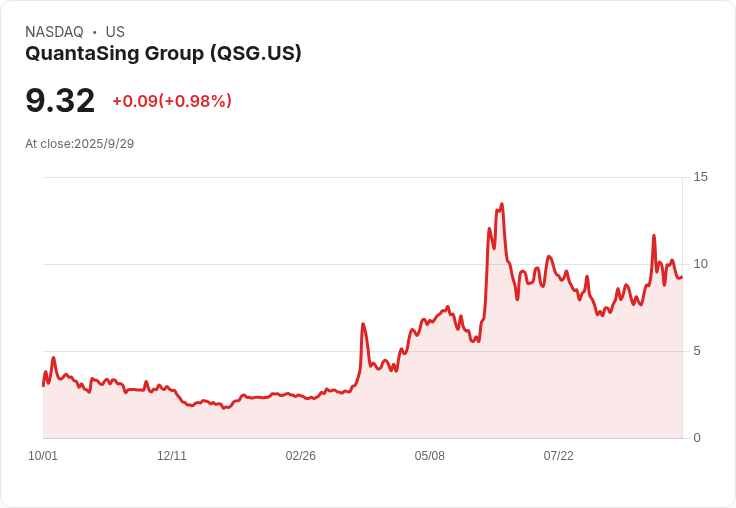Click the 9.32 closing price
The height and width of the screenshot is (508, 736).
(60, 100)
